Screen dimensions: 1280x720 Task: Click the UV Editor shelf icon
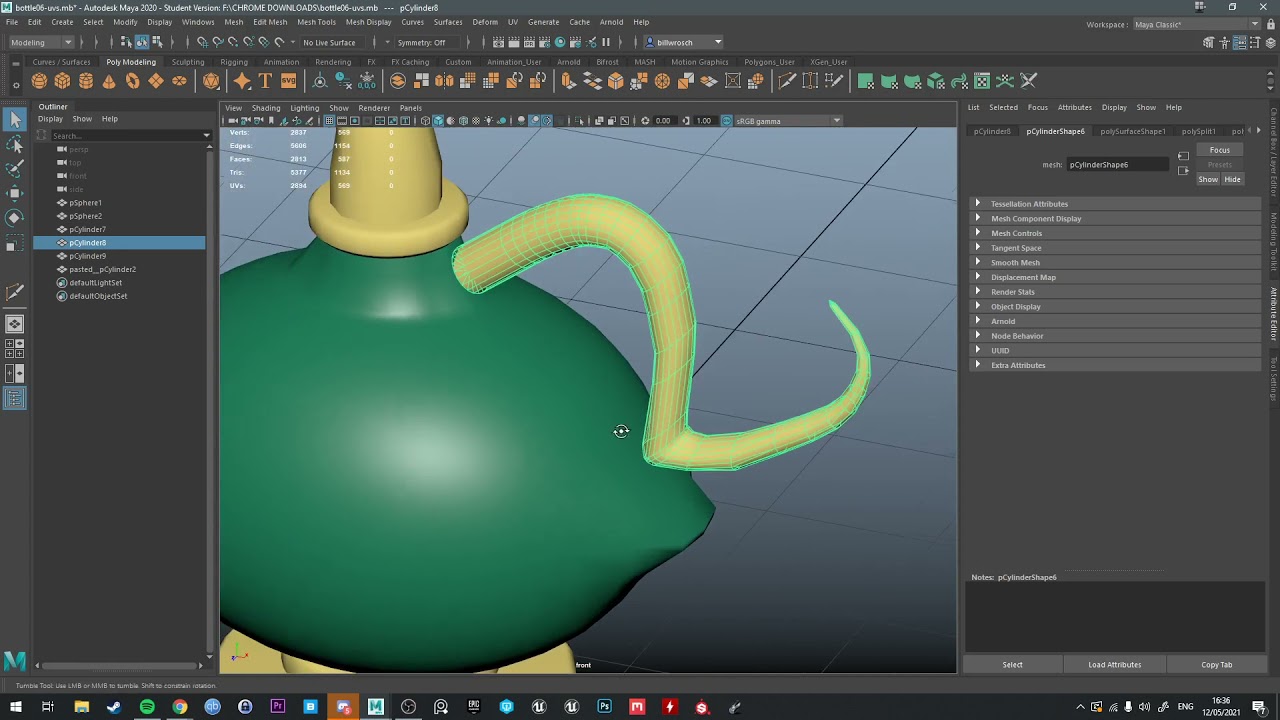pos(982,81)
